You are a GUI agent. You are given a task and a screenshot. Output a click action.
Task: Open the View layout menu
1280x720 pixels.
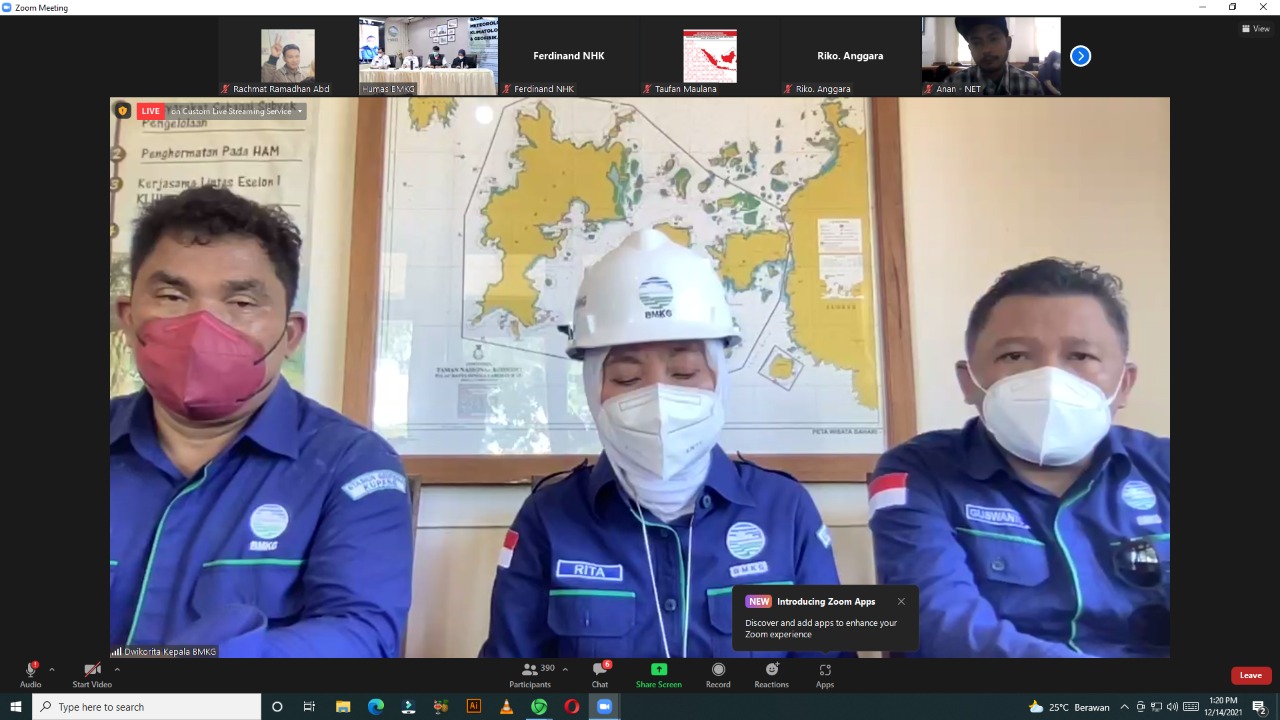(x=1255, y=29)
